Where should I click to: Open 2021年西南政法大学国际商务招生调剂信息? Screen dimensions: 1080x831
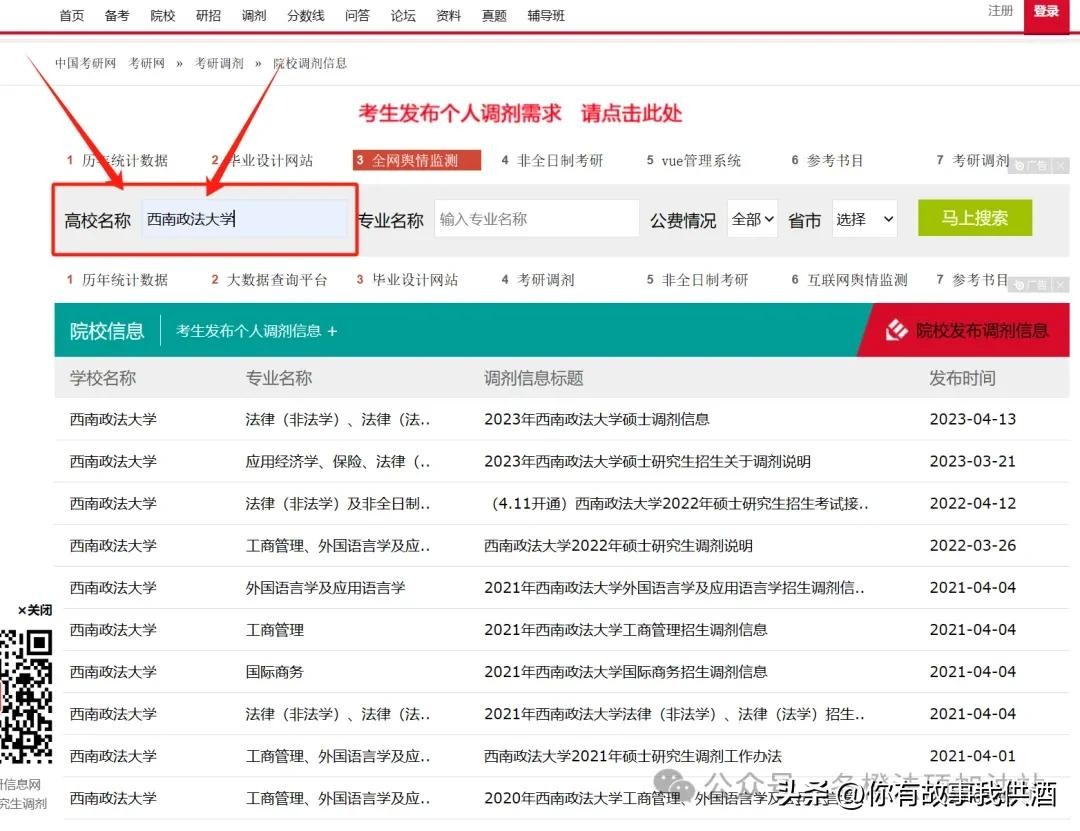(x=625, y=672)
